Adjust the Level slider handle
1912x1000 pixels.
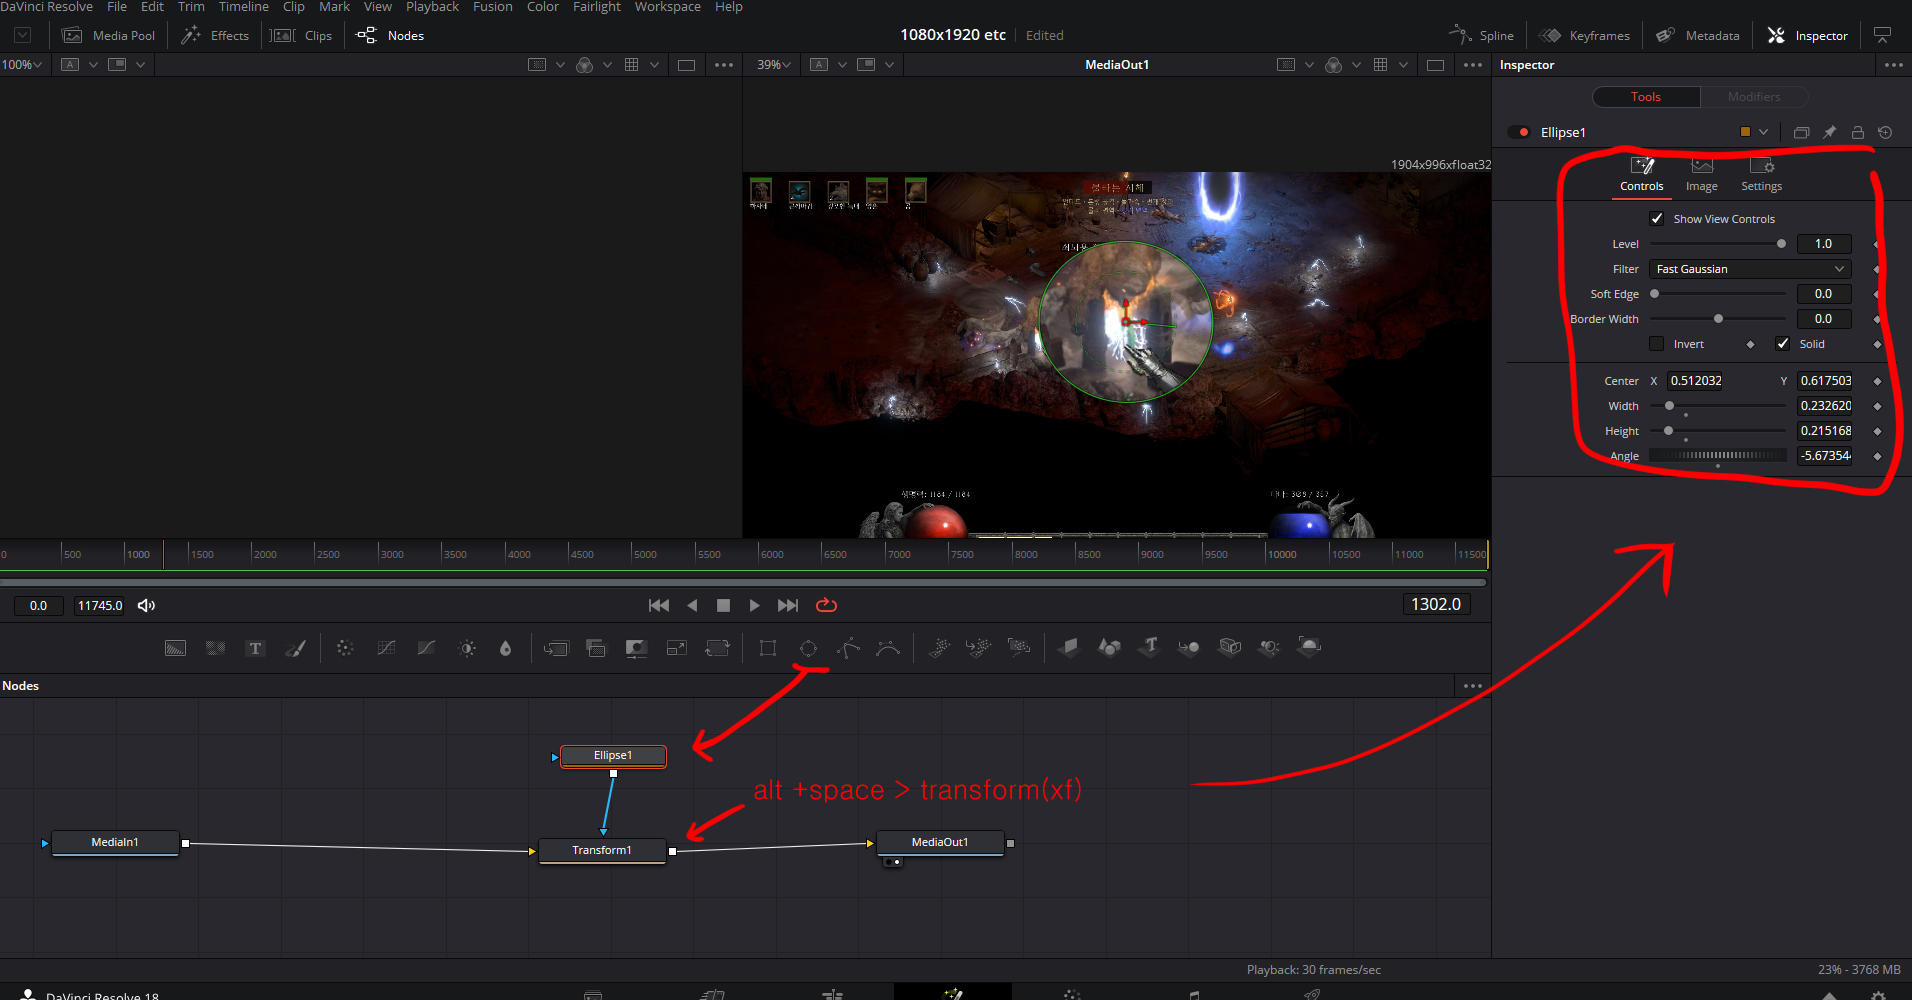1781,244
